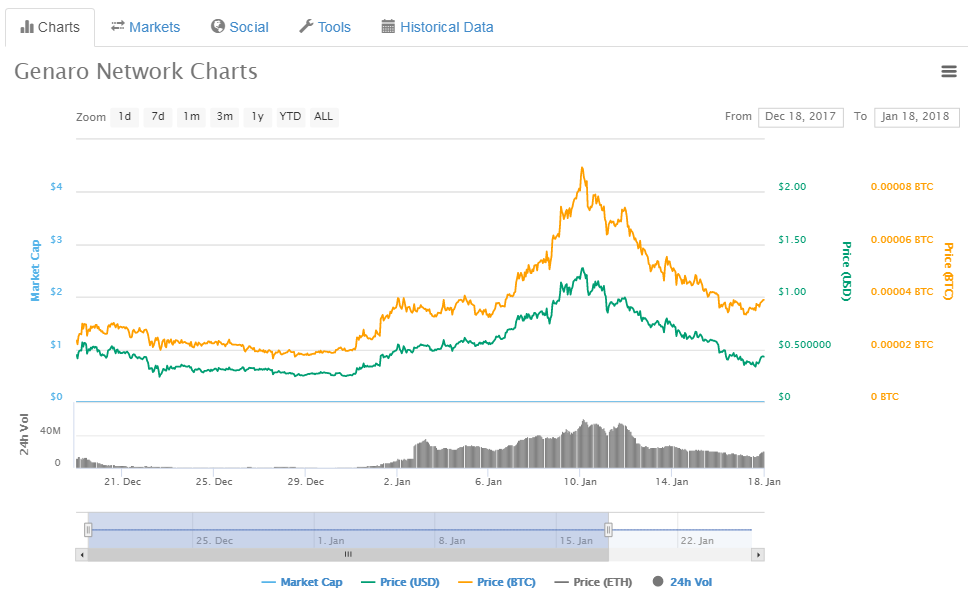Click the vertical Market Cap axis title
977x597 pixels.
(x=35, y=270)
